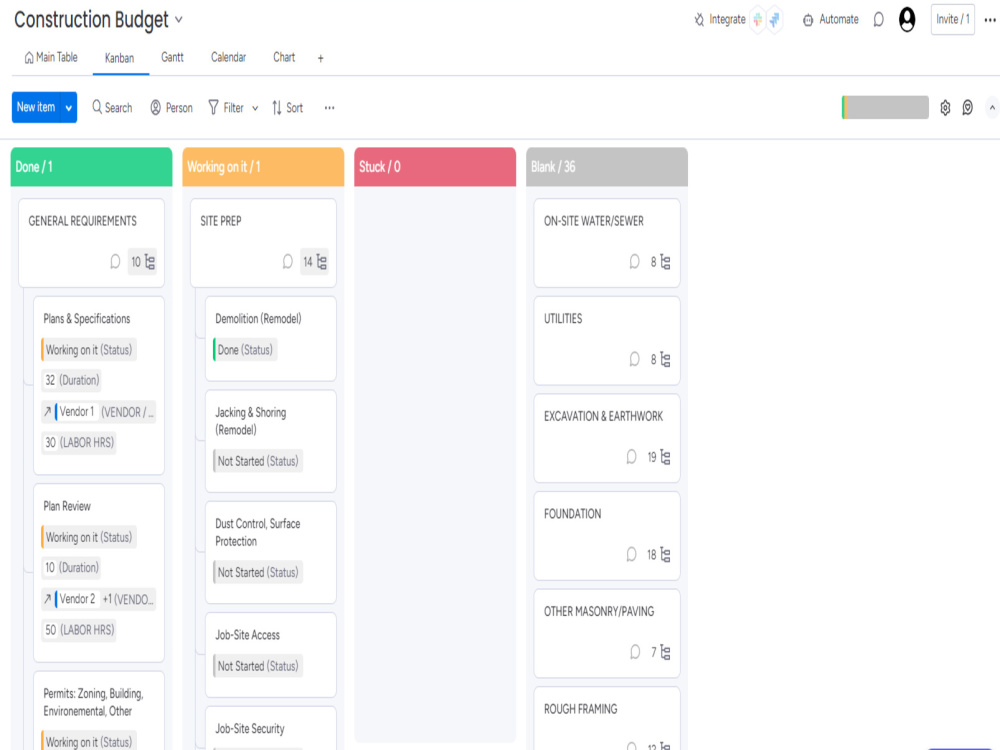Toggle the 14 subitems of SITE PREP
Viewport: 1000px width, 750px height.
pyautogui.click(x=314, y=261)
